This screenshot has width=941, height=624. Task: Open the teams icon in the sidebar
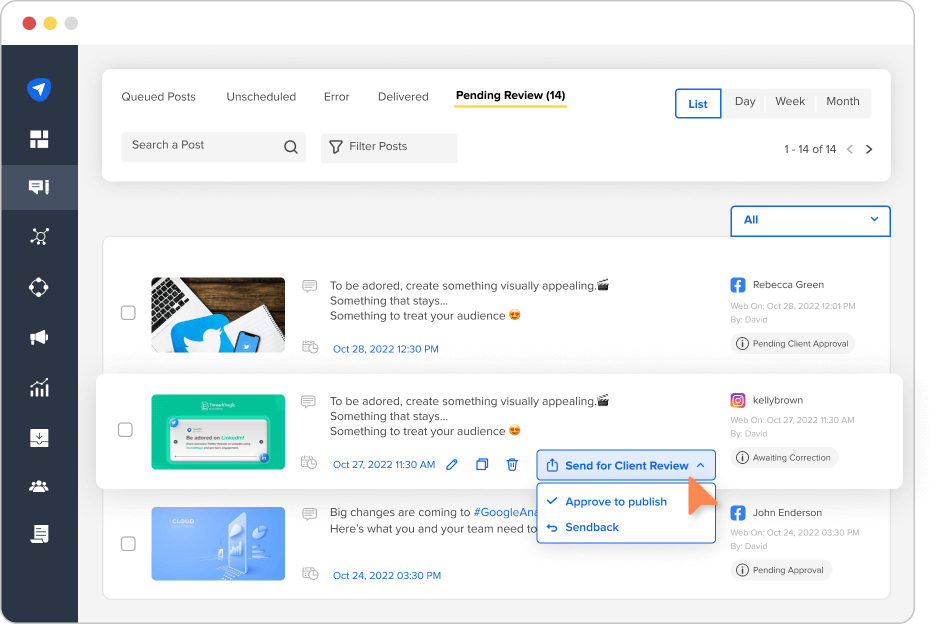(39, 487)
